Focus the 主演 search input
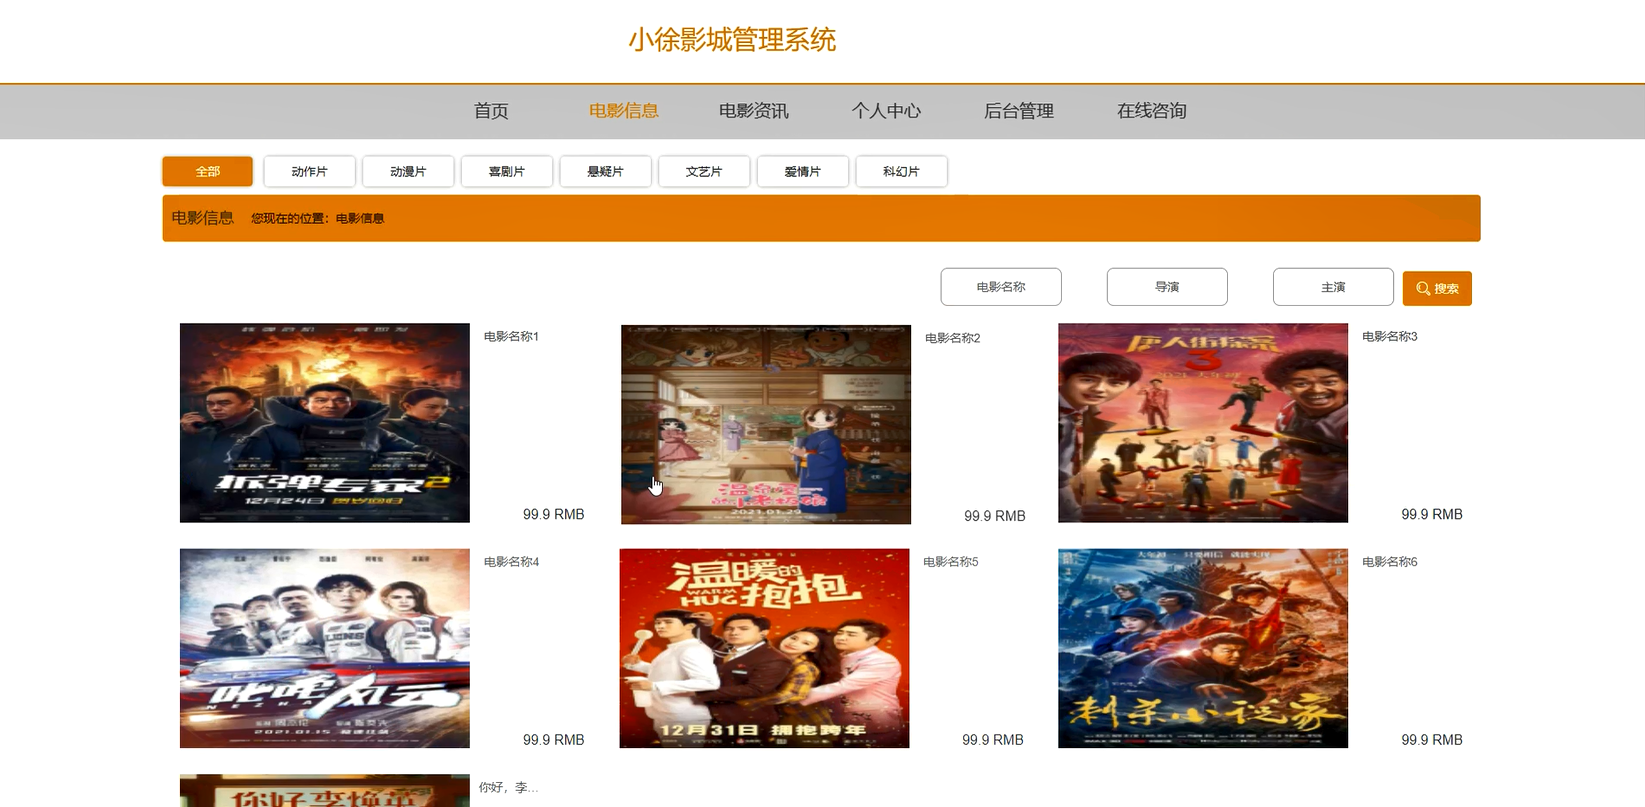The width and height of the screenshot is (1645, 807). point(1332,287)
